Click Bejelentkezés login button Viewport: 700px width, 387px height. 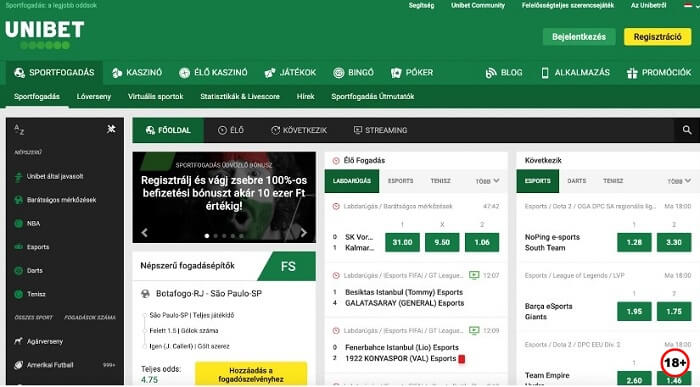579,37
